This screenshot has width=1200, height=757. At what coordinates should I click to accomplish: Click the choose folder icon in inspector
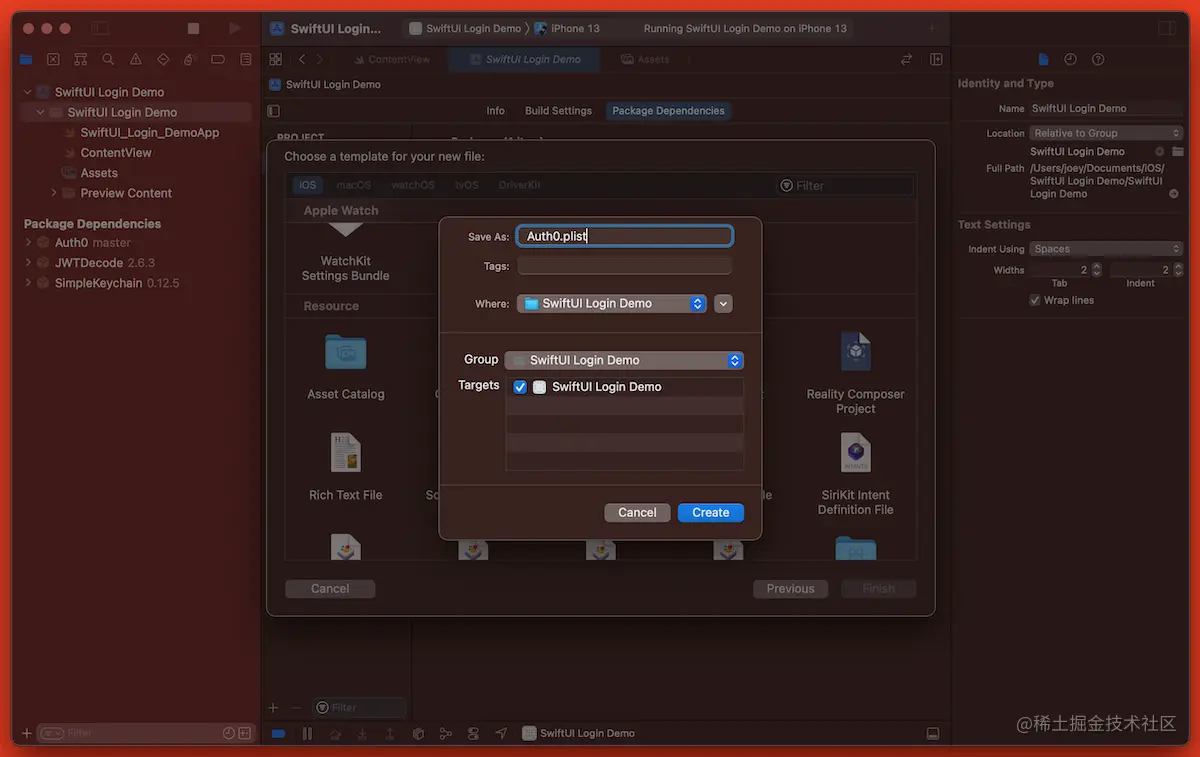1177,152
